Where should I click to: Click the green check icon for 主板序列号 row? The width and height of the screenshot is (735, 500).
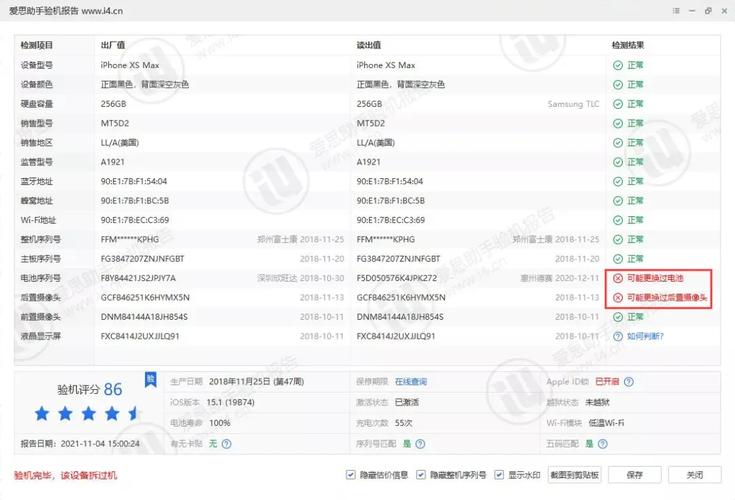(618, 259)
